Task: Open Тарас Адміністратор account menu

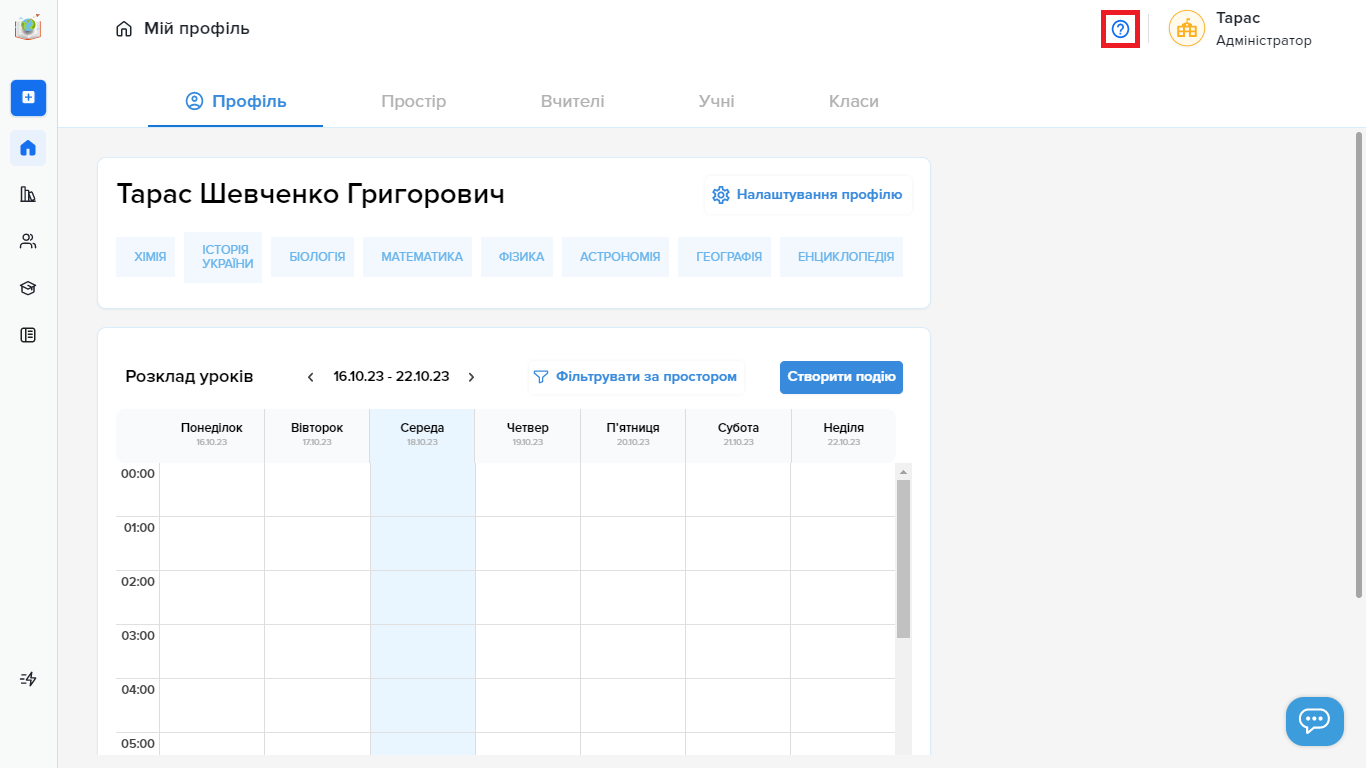Action: click(x=1241, y=29)
